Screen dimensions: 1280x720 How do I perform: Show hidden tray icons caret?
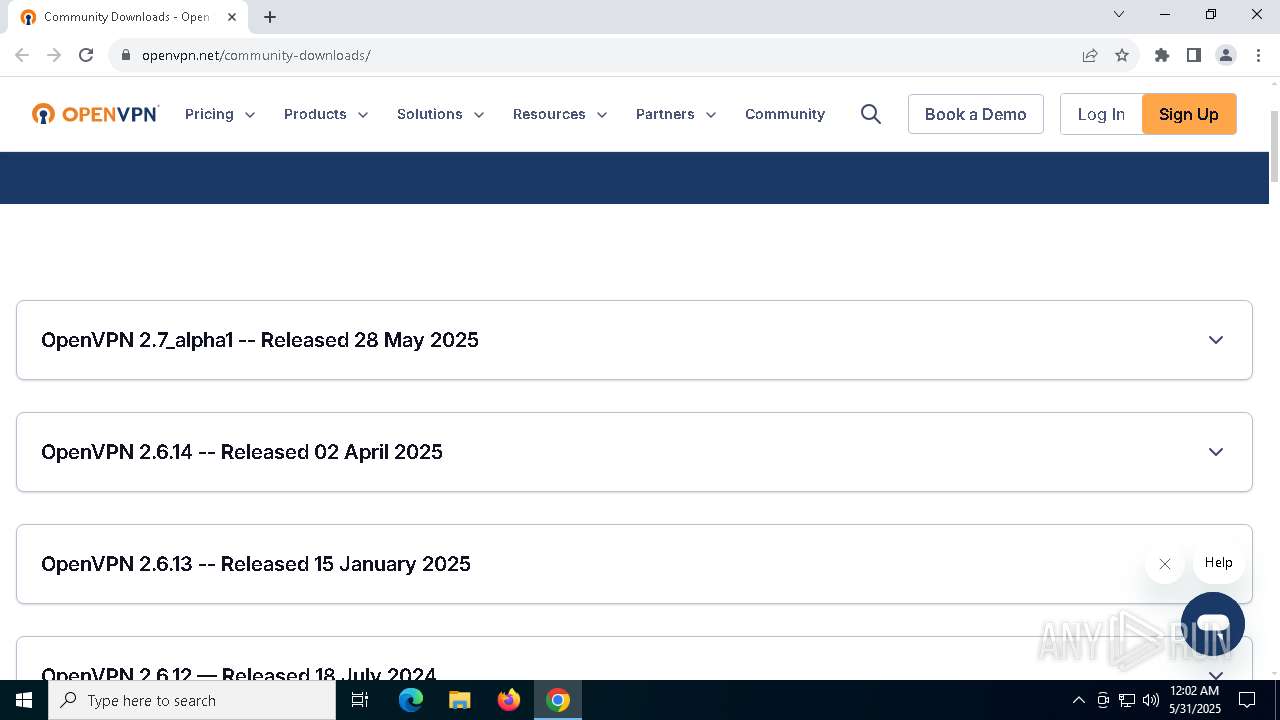(x=1079, y=700)
